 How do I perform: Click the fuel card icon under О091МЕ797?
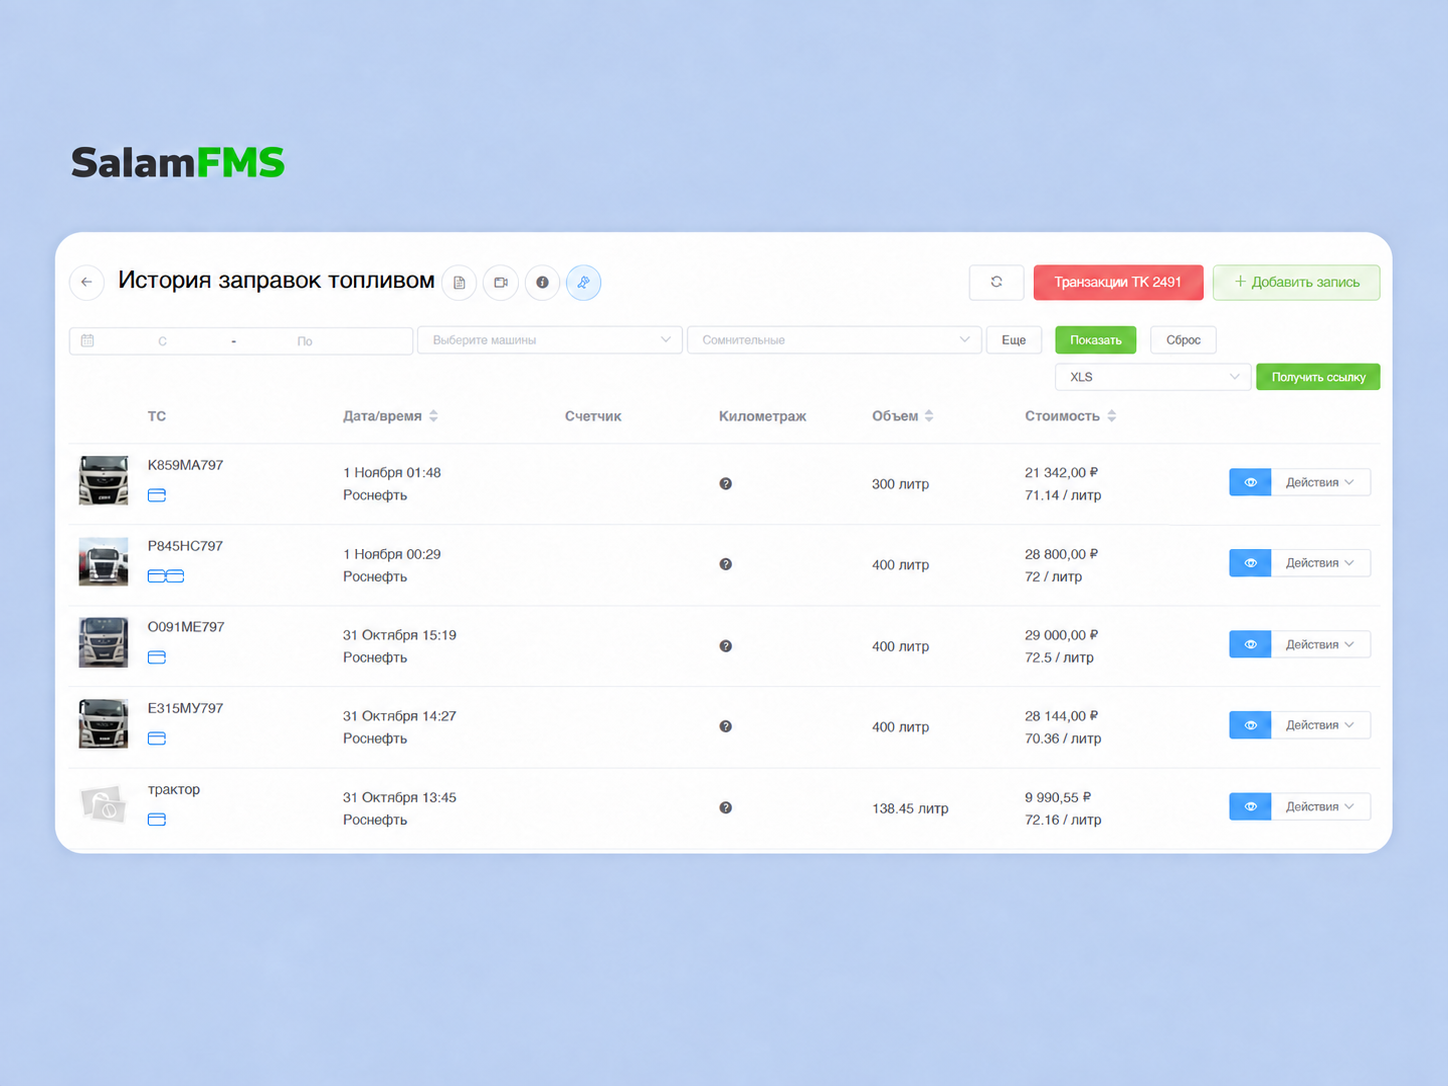tap(157, 657)
